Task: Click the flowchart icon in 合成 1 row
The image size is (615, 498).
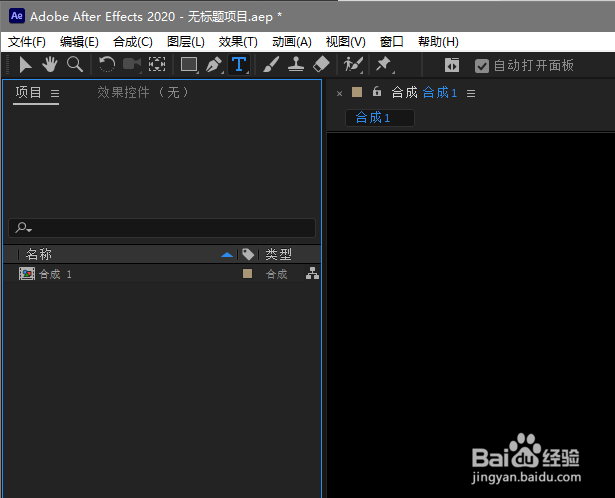Action: click(x=312, y=273)
